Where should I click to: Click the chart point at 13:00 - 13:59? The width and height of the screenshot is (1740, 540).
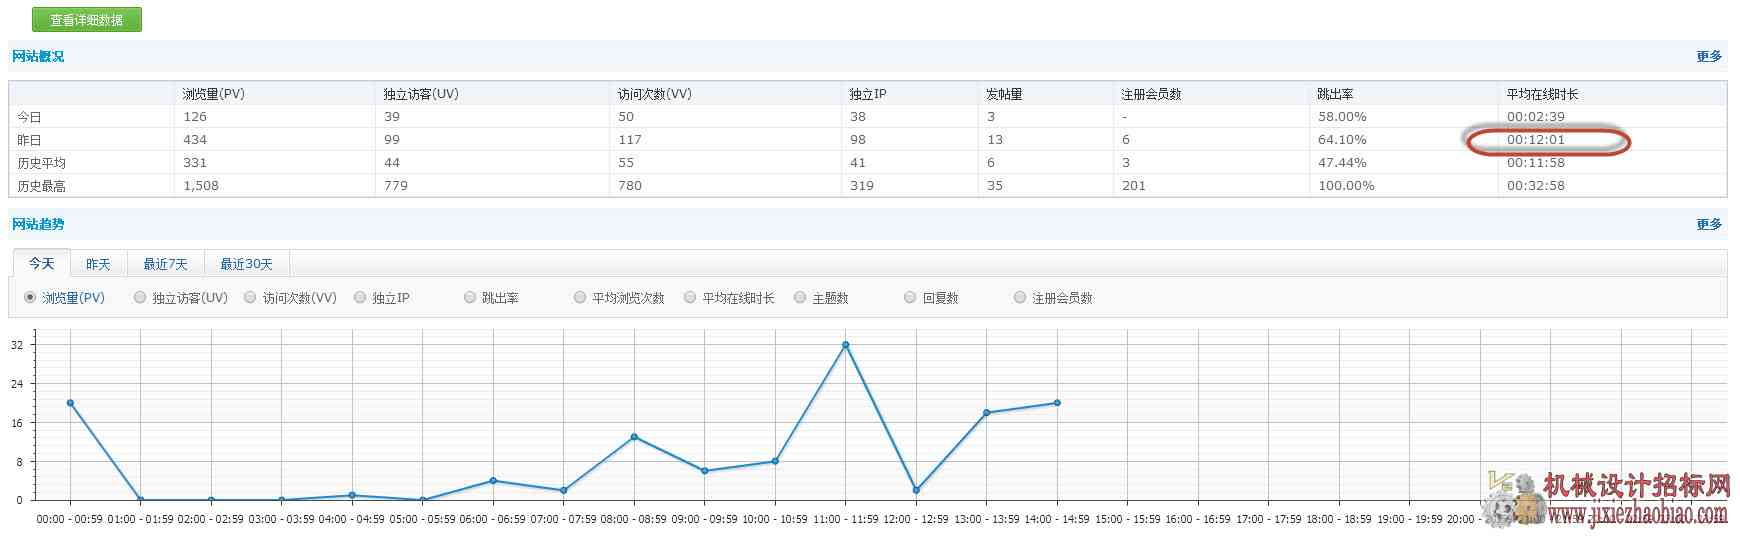pyautogui.click(x=987, y=413)
